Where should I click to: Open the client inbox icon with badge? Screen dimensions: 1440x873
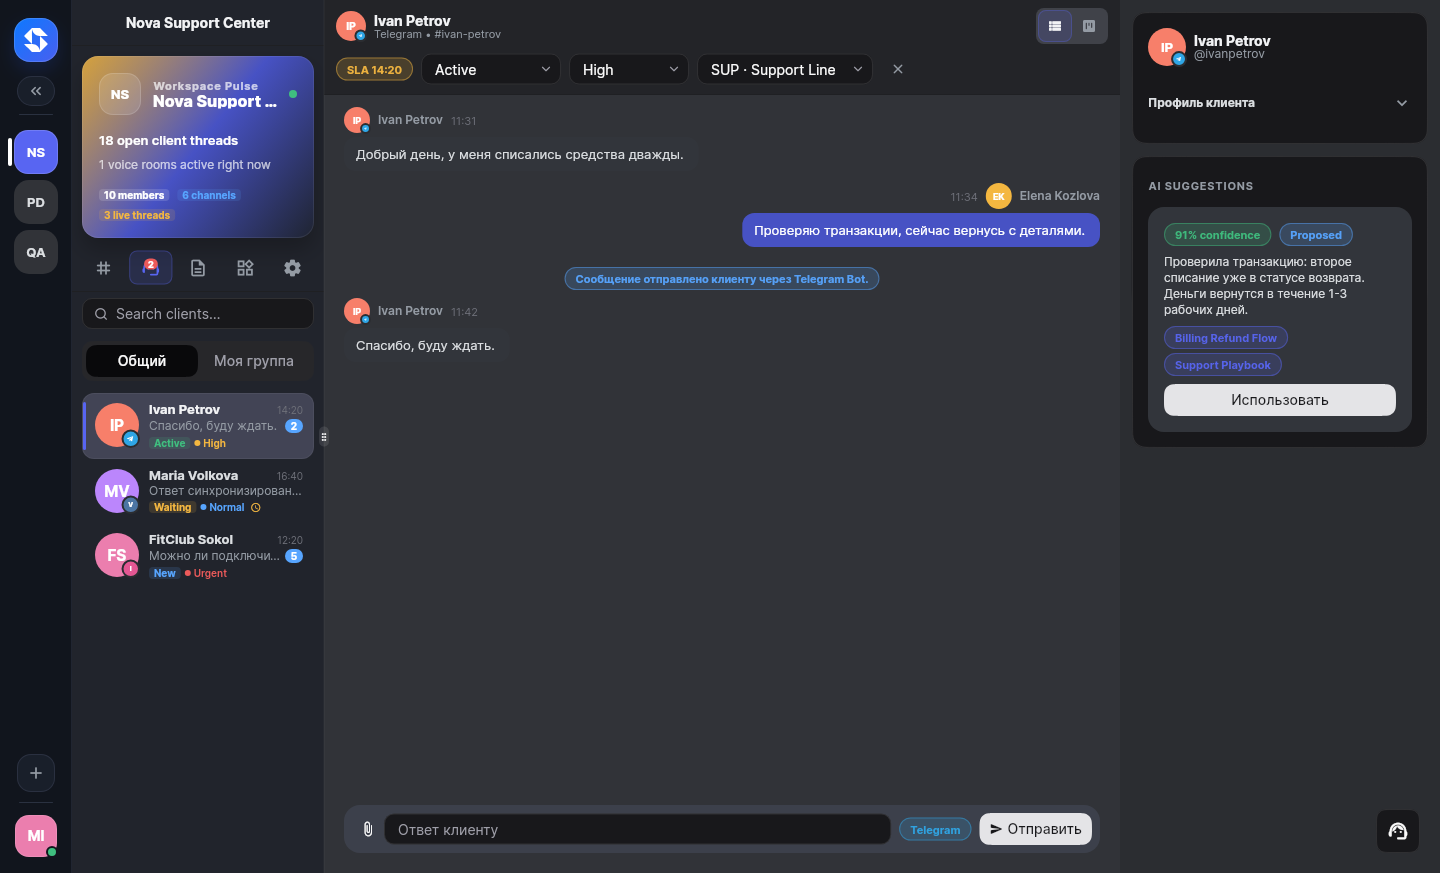click(x=151, y=268)
